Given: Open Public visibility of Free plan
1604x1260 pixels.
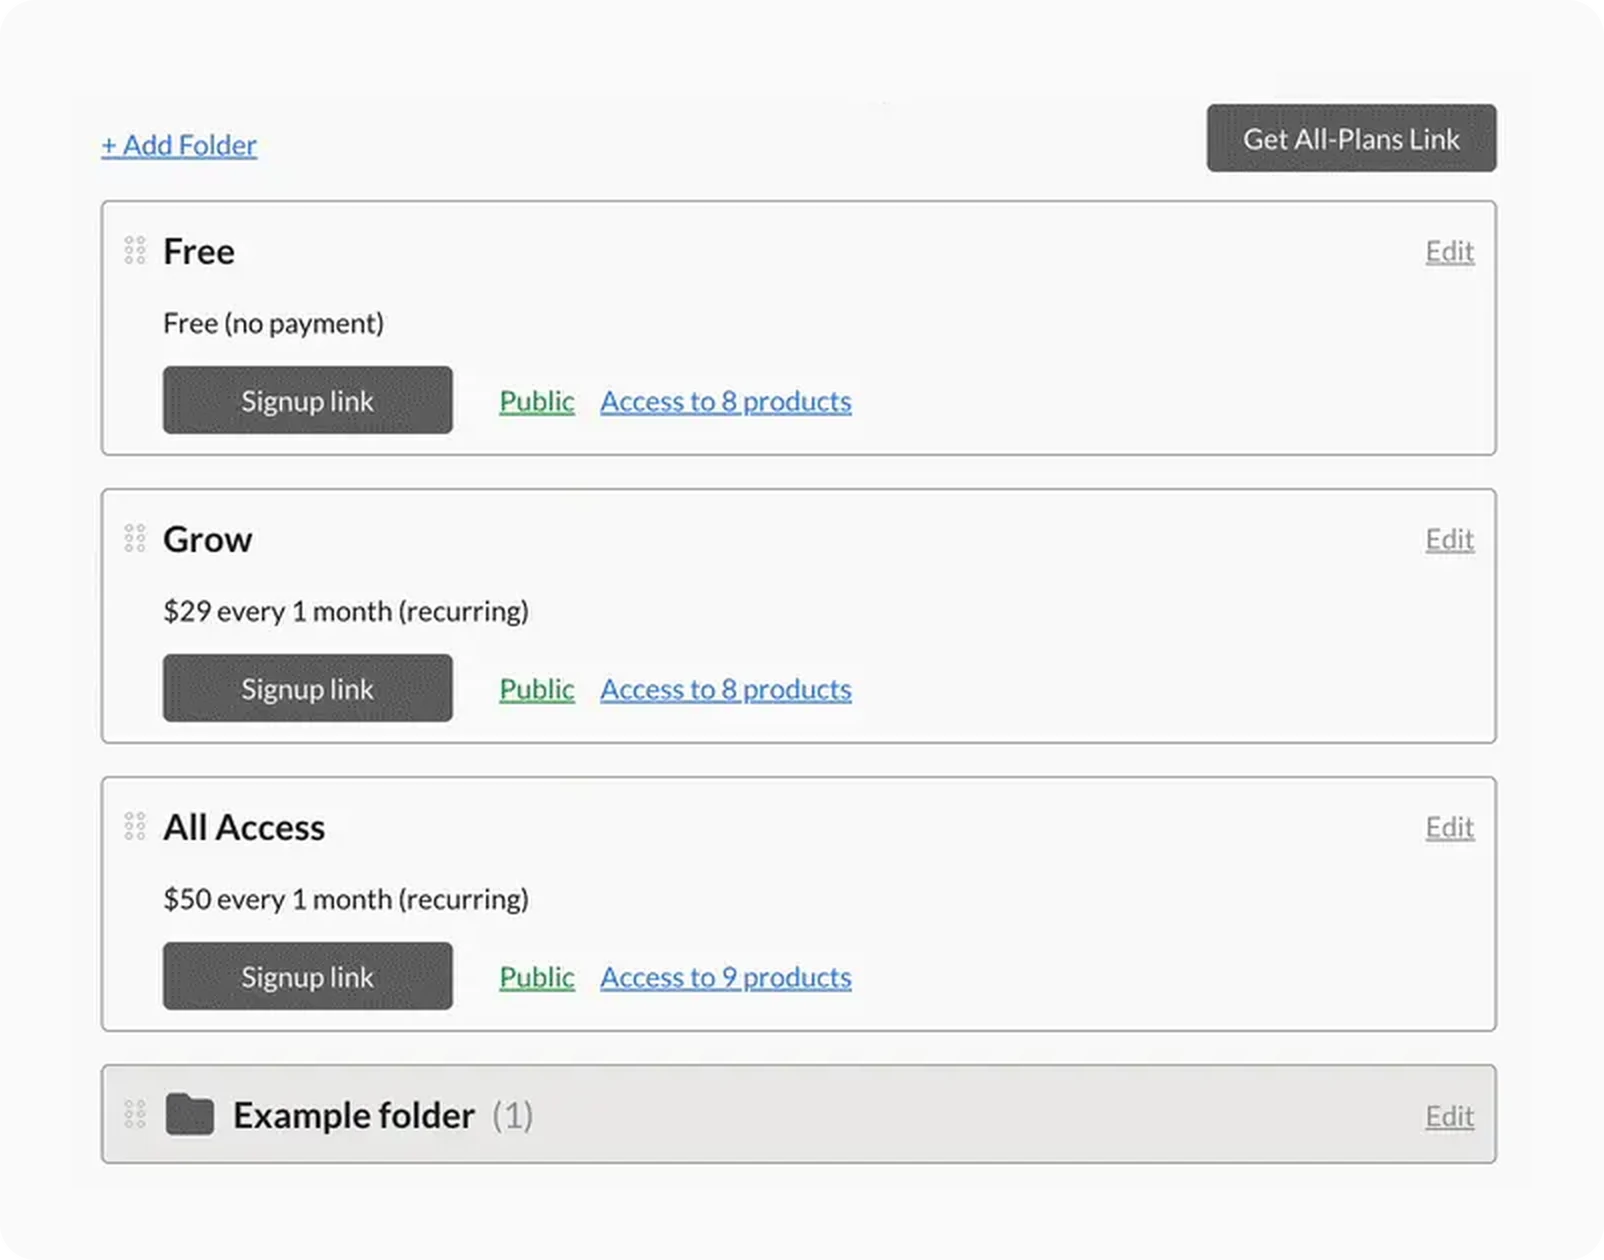Looking at the screenshot, I should click(x=537, y=401).
